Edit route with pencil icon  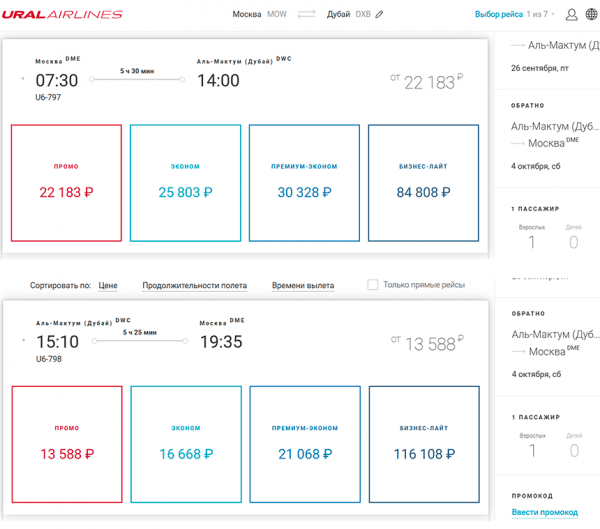(379, 15)
